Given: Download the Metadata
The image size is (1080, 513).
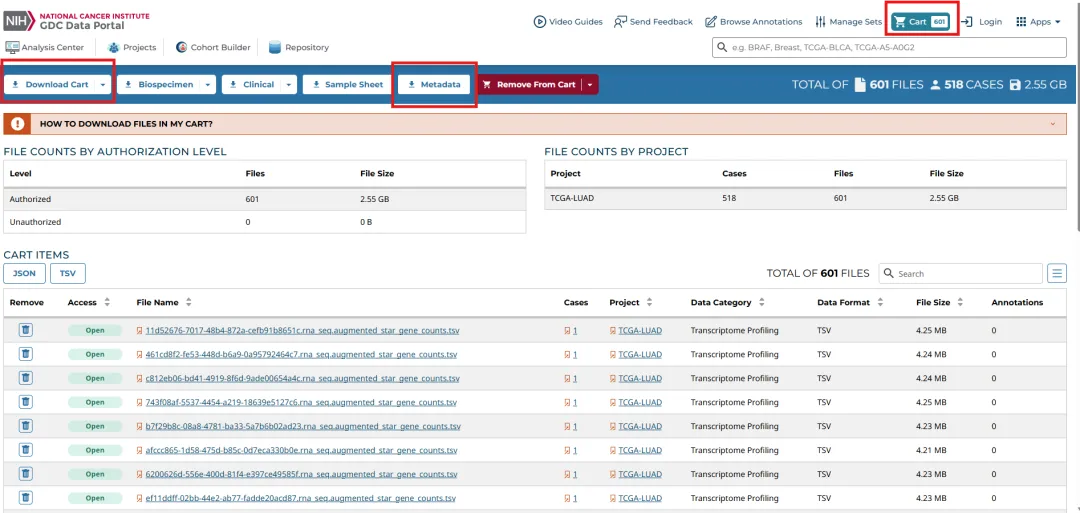Looking at the screenshot, I should [x=434, y=85].
